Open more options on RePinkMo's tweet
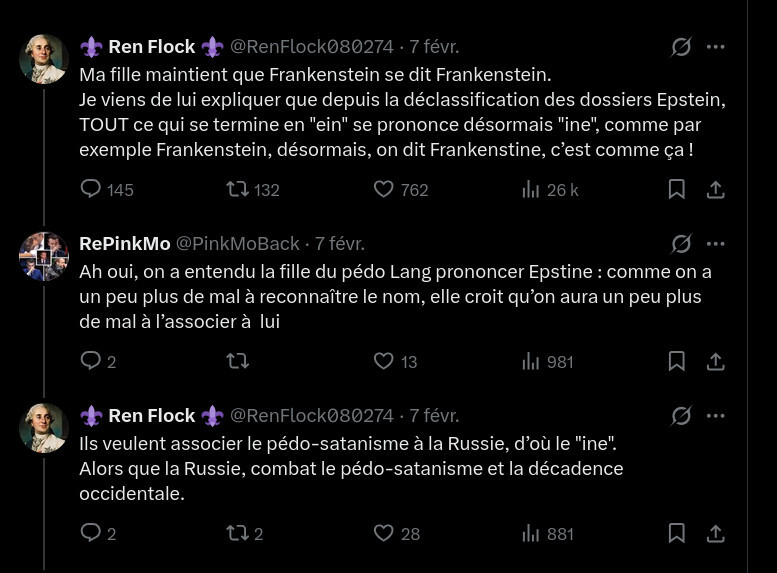This screenshot has height=573, width=777. (x=716, y=244)
